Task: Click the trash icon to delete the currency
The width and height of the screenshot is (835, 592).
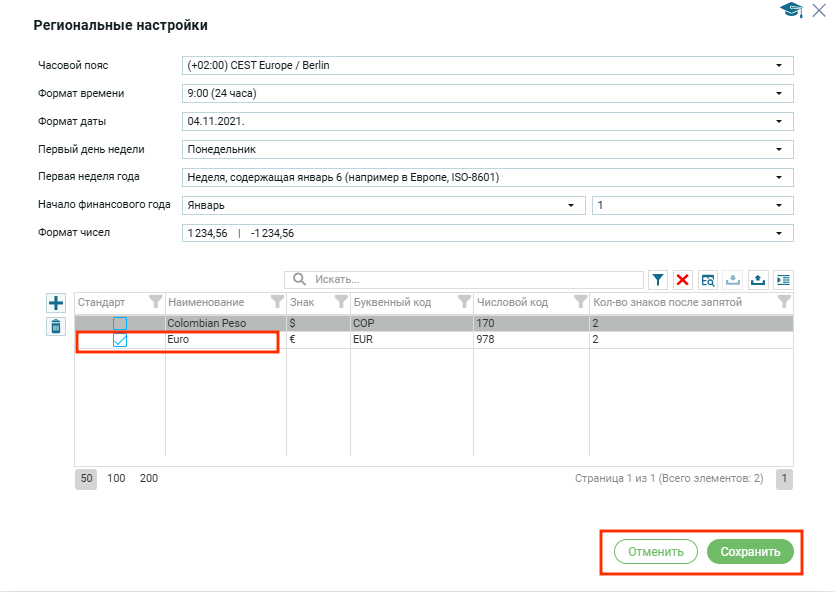Action: click(56, 326)
